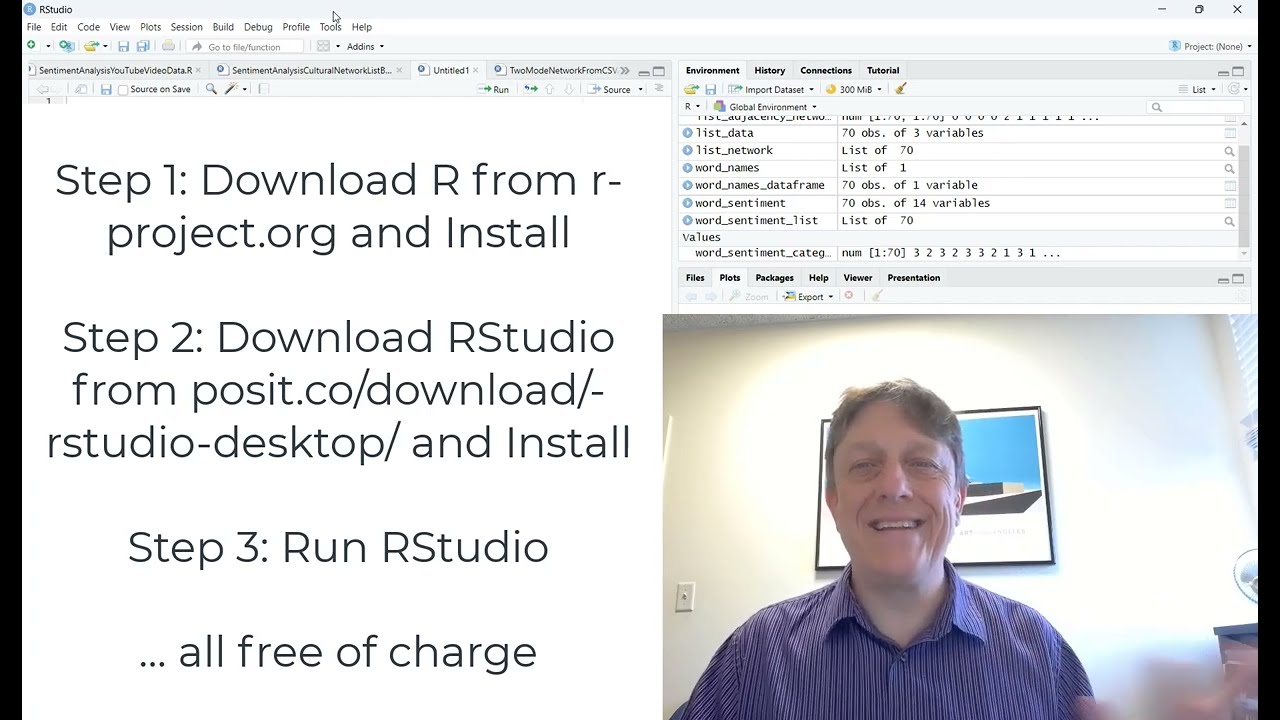Viewport: 1280px width, 720px height.
Task: Expand the list_data object
Action: point(687,133)
